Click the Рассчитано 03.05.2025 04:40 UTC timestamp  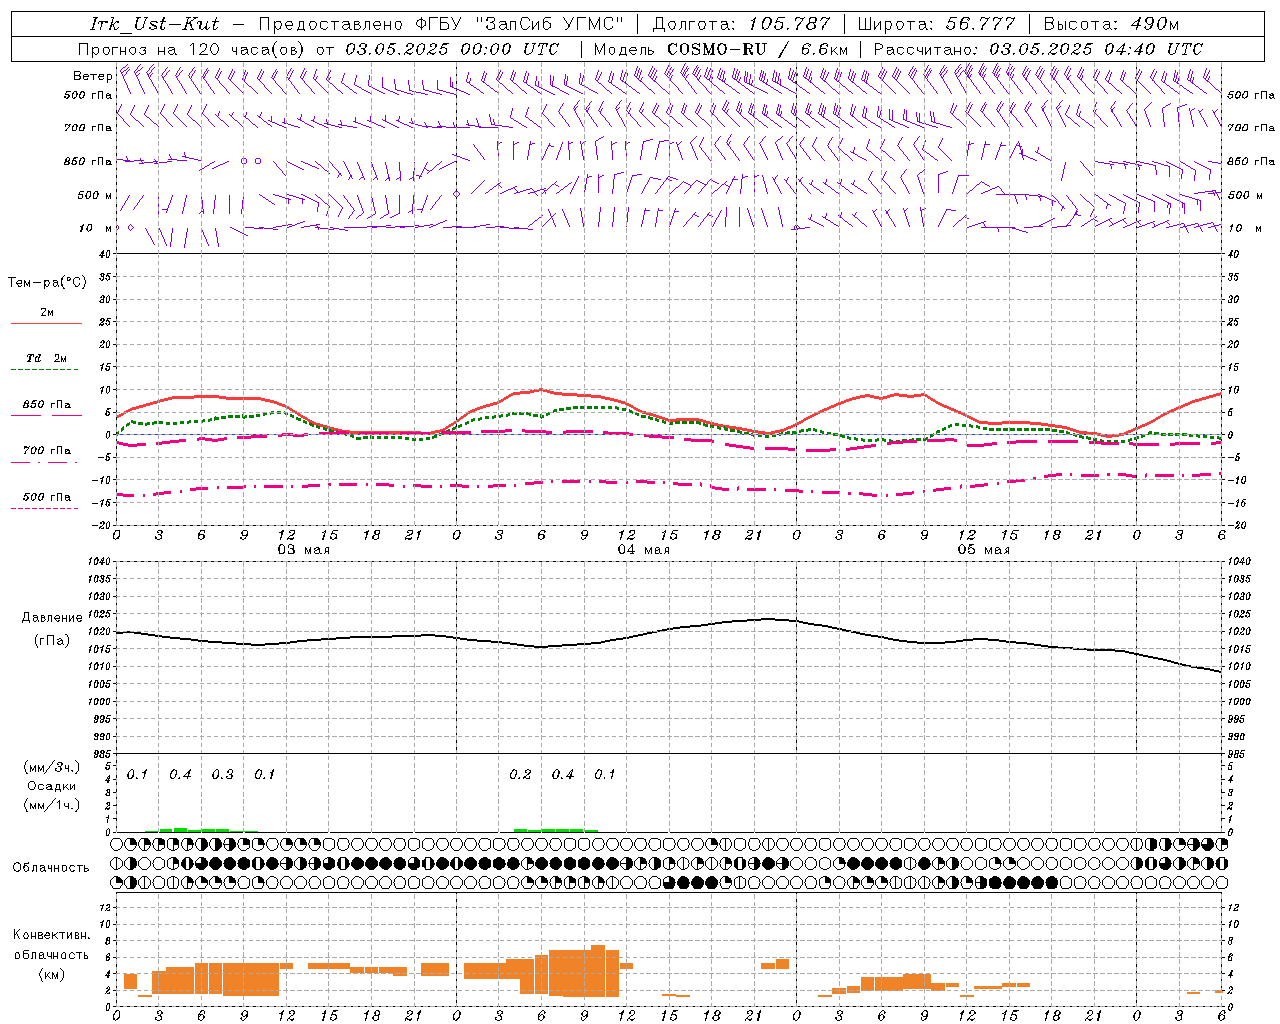(1038, 49)
